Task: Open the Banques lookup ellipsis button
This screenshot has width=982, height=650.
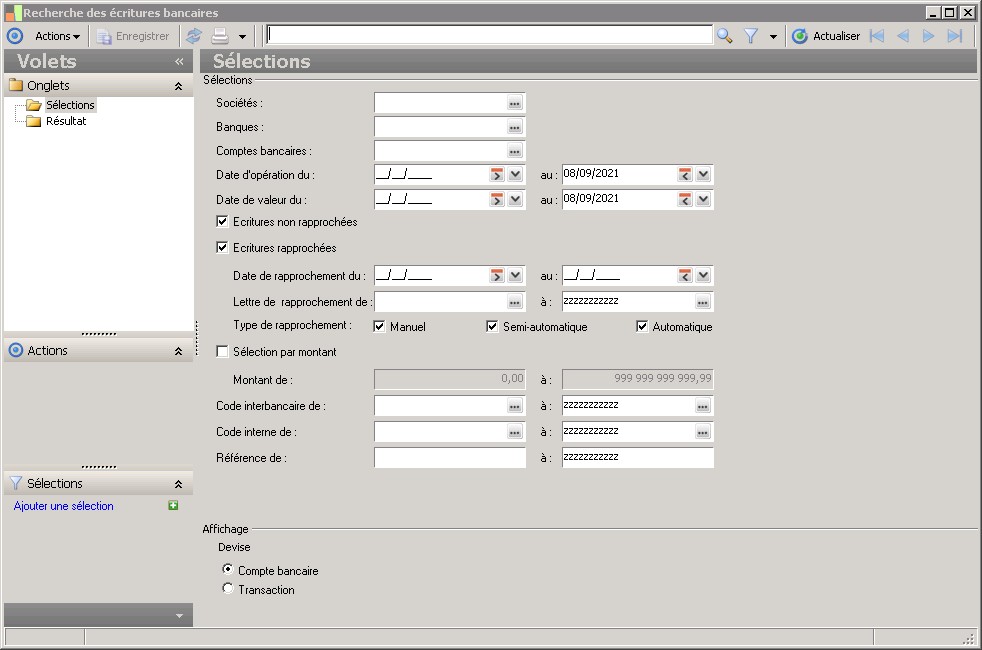Action: tap(514, 127)
